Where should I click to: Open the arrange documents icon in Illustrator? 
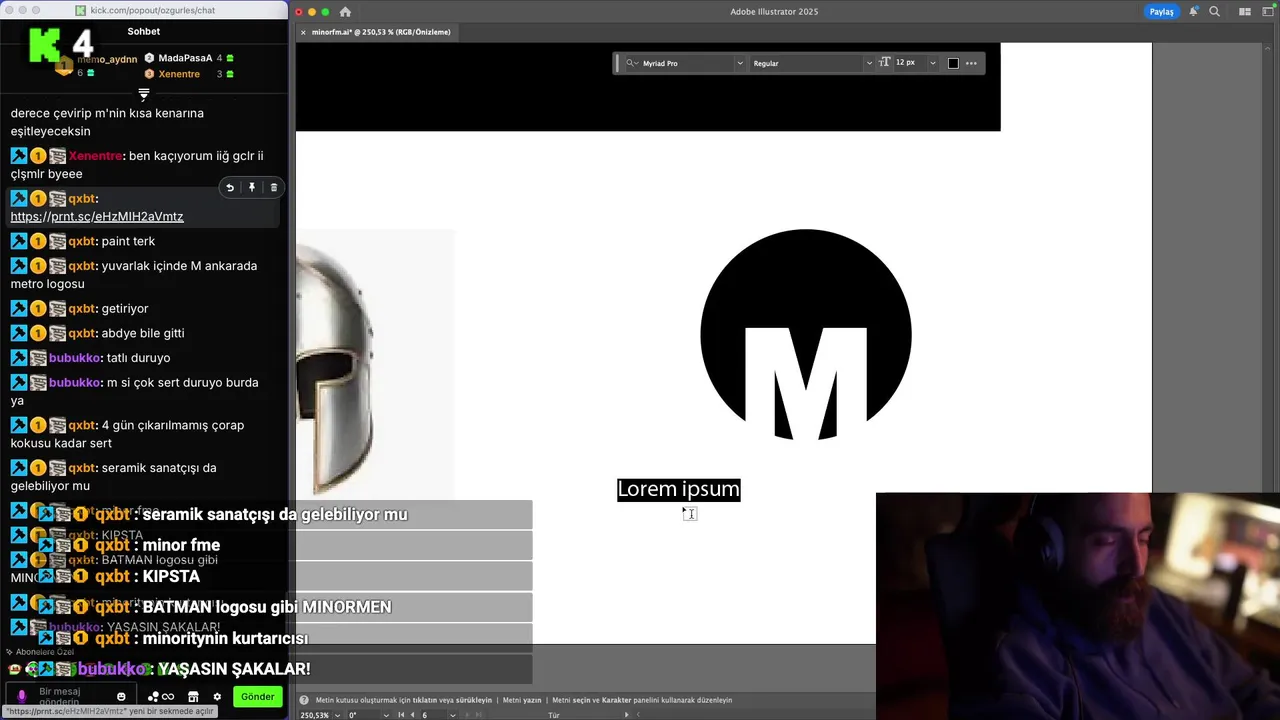pyautogui.click(x=1245, y=12)
